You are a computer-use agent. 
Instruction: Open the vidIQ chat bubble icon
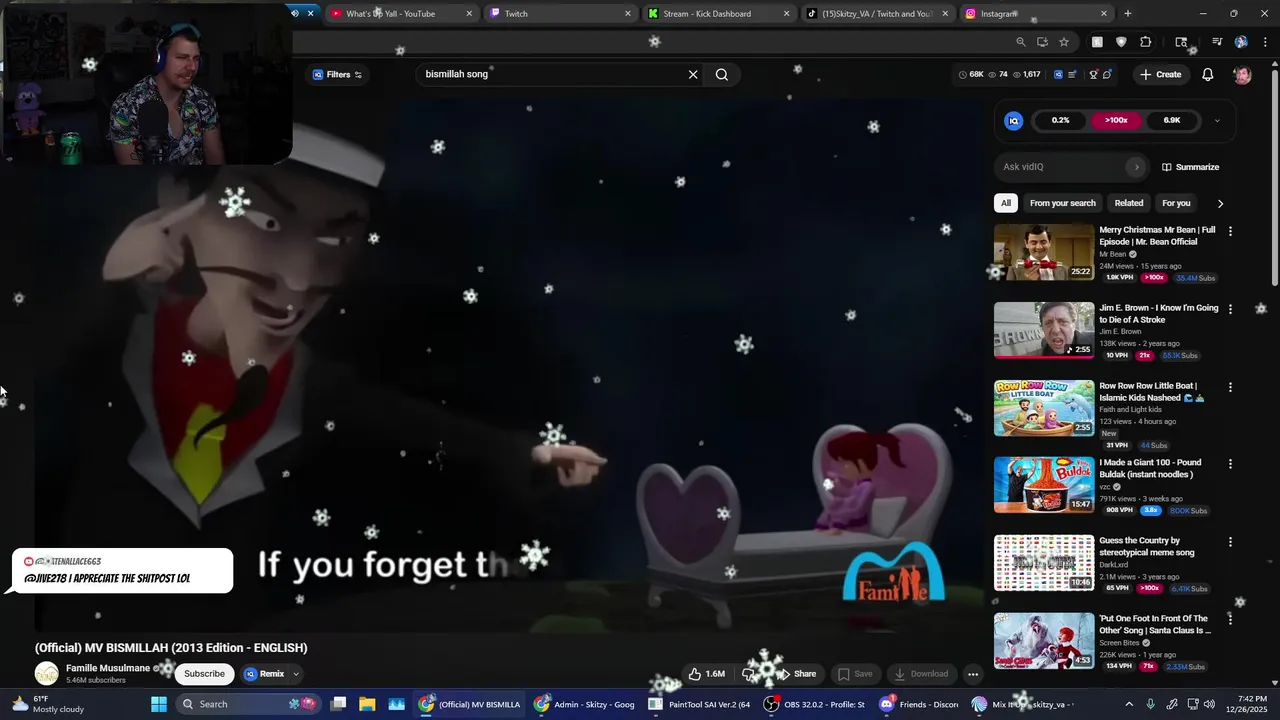click(1107, 75)
